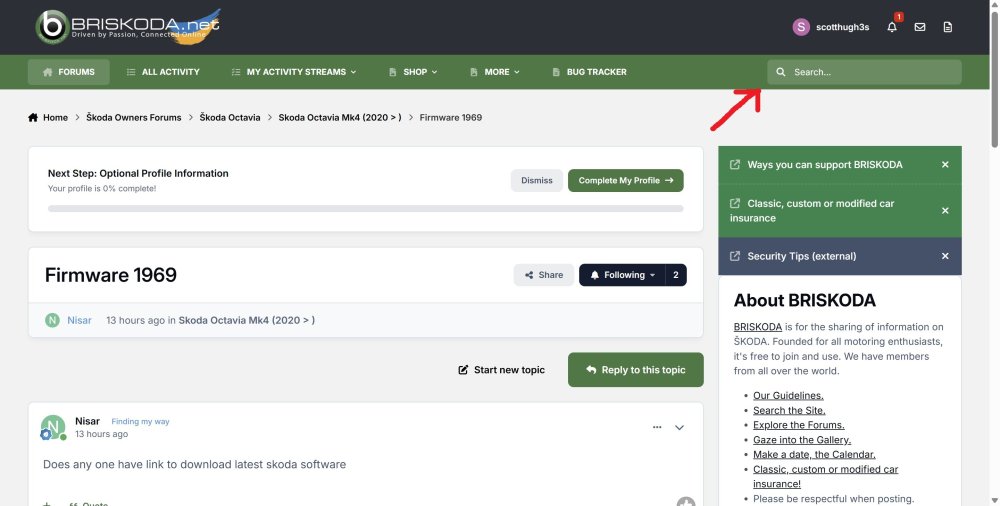1000x506 pixels.
Task: Share the Firmware 1969 topic
Action: pos(544,275)
